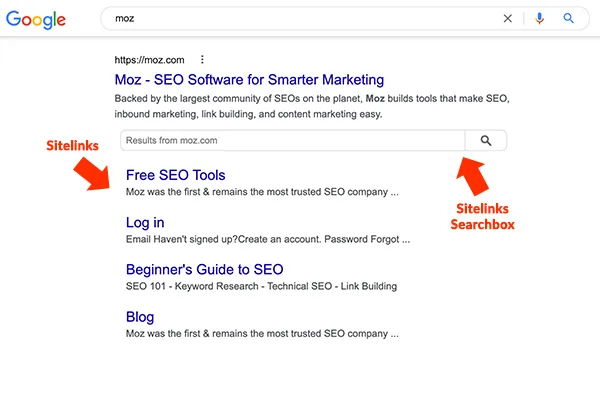This screenshot has height=400, width=600.
Task: Click the red arrow pointing at Free SEO Tools
Action: 92,175
